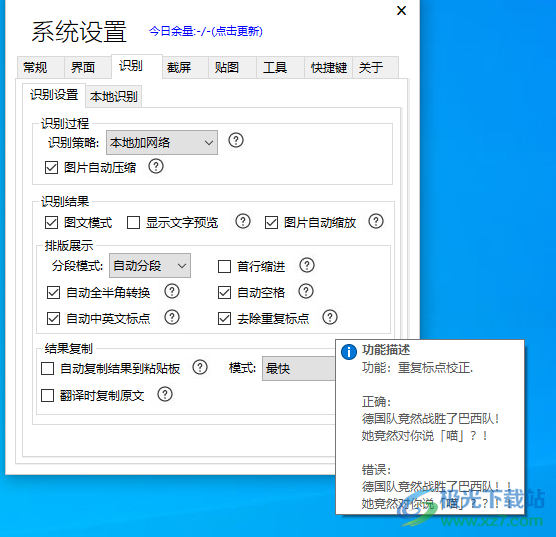556x537 pixels.
Task: Open the 贴图 tab
Action: (x=233, y=67)
